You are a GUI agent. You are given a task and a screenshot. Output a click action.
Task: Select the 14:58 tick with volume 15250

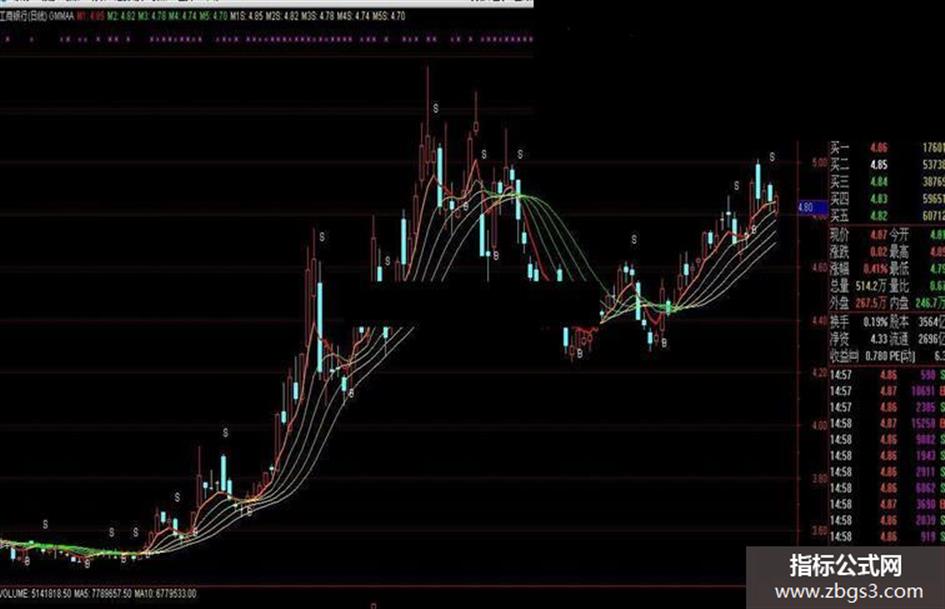(887, 424)
